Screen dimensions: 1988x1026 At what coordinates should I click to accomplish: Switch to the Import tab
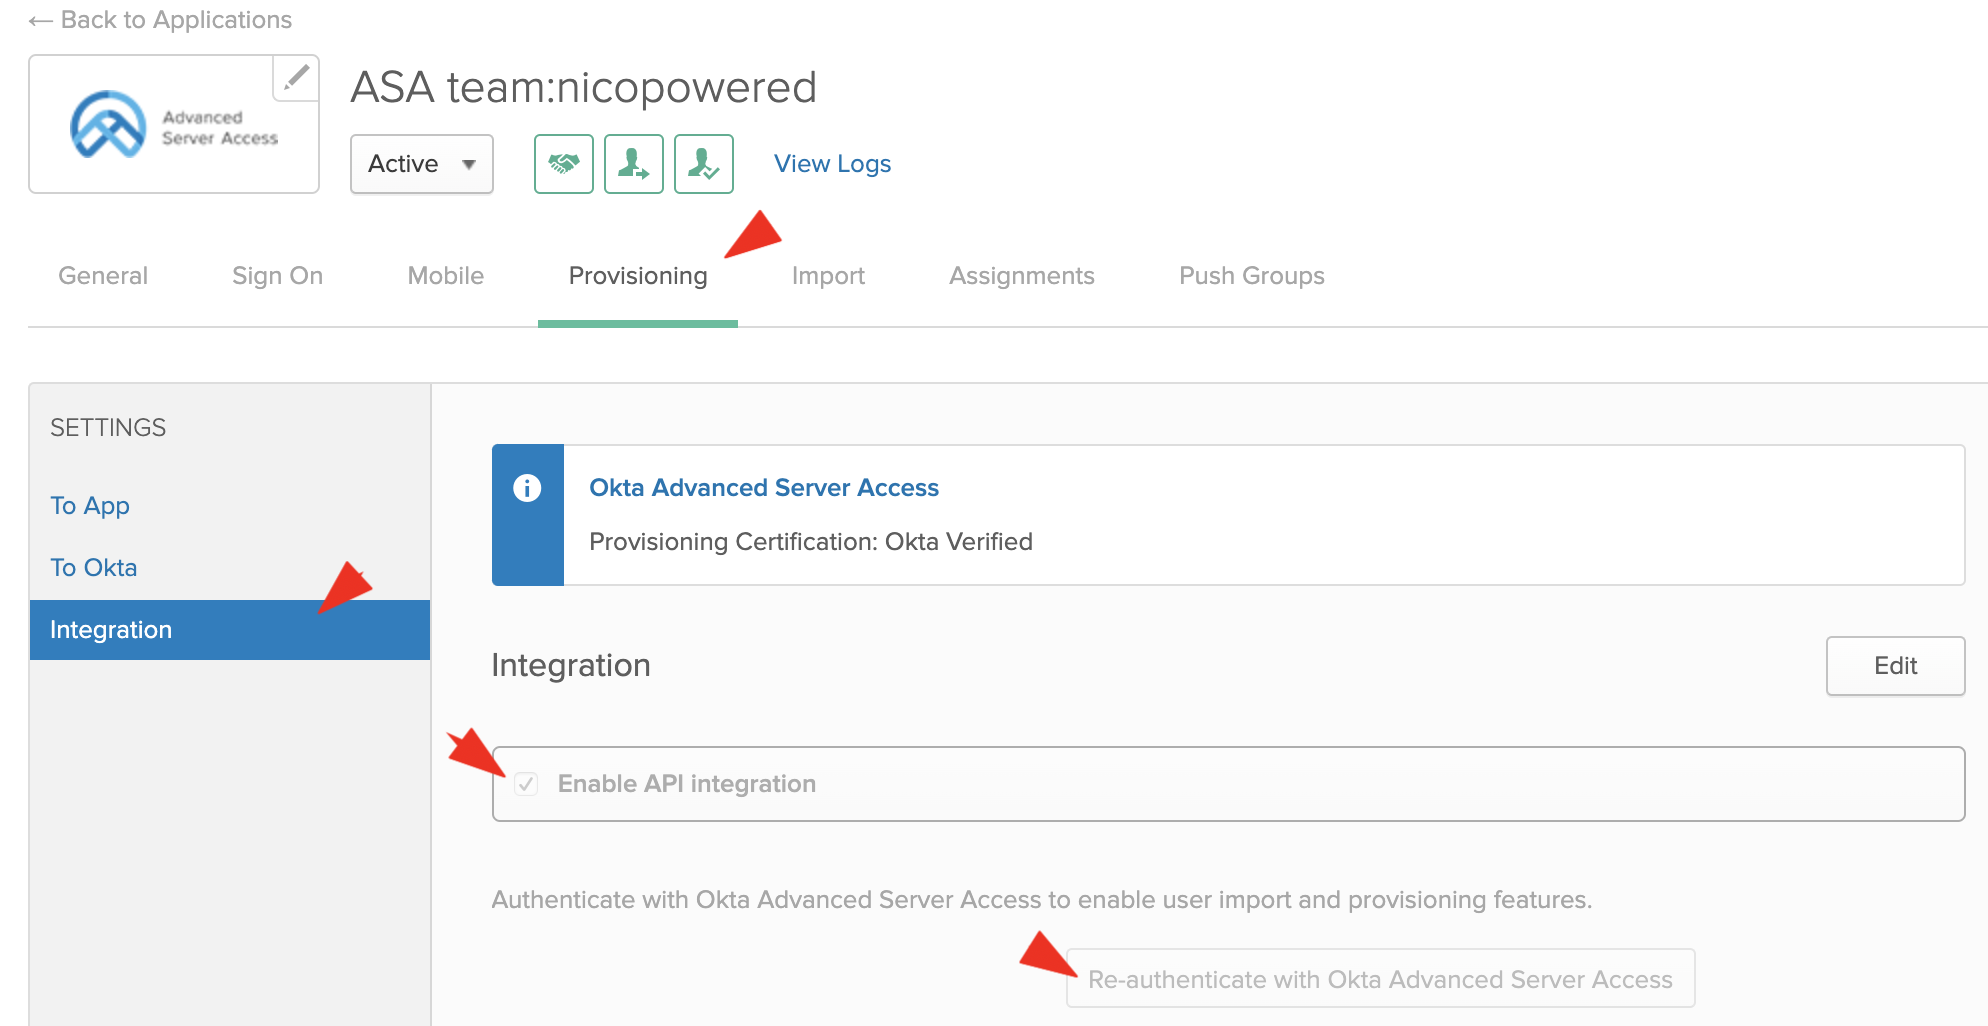pyautogui.click(x=828, y=276)
